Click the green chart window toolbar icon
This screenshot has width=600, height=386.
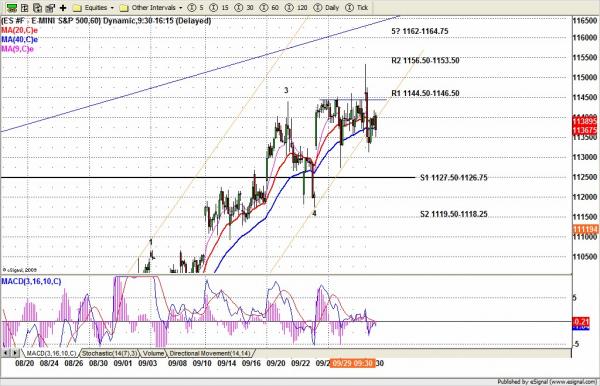[x=11, y=7]
